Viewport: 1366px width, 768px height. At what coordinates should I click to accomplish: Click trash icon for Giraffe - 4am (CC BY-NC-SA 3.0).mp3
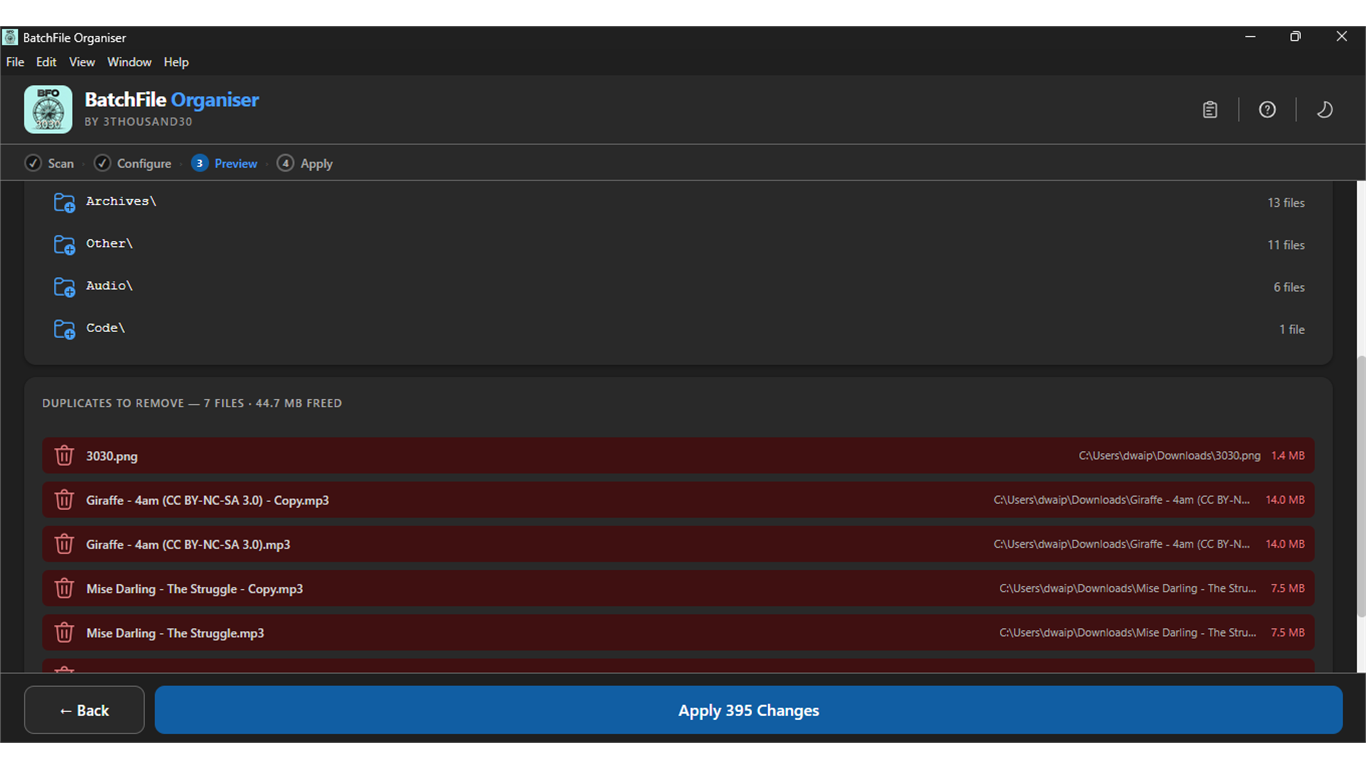(x=64, y=544)
